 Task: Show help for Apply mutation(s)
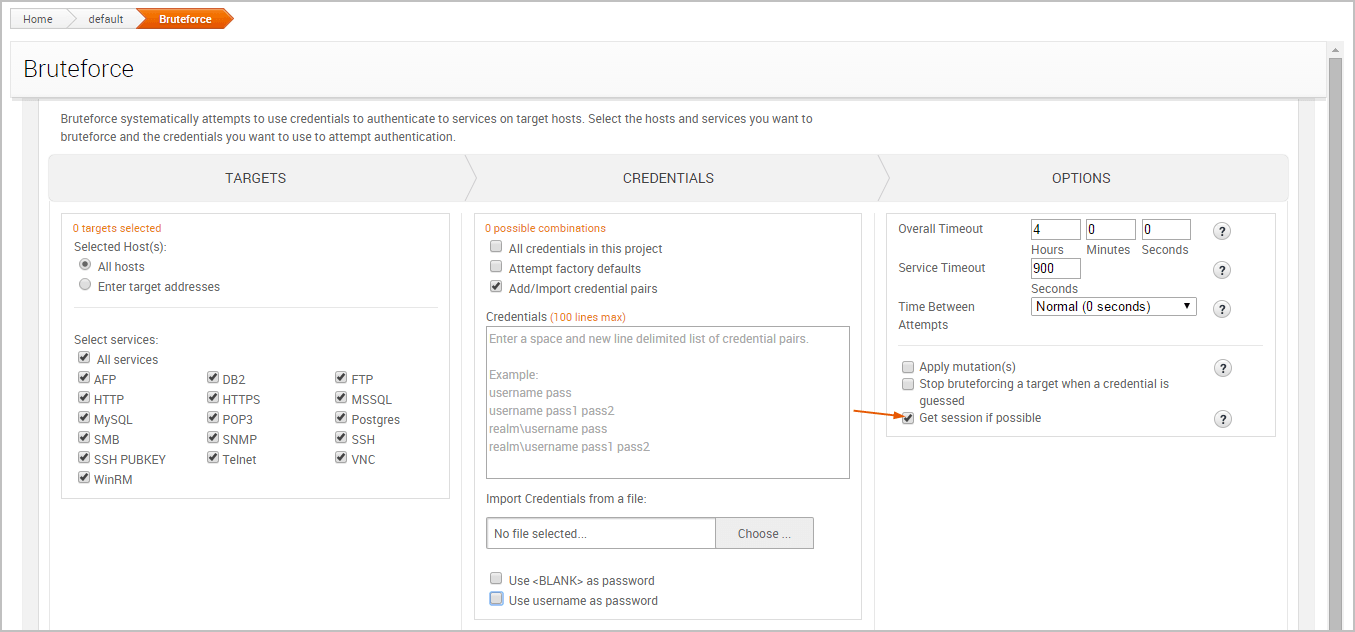click(x=1222, y=368)
